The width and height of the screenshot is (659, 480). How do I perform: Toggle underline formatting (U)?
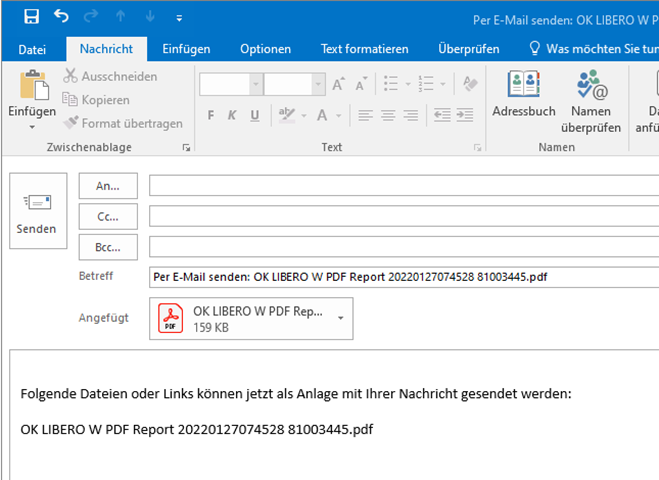click(x=256, y=116)
